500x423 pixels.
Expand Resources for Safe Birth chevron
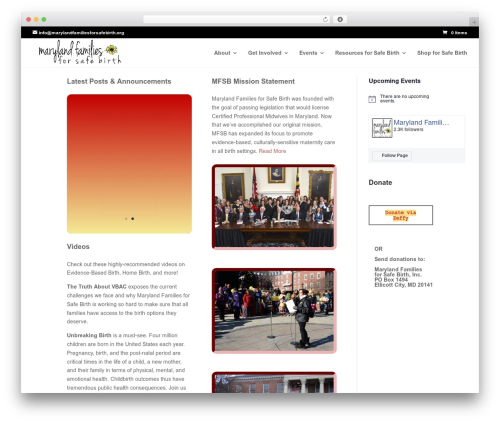404,53
